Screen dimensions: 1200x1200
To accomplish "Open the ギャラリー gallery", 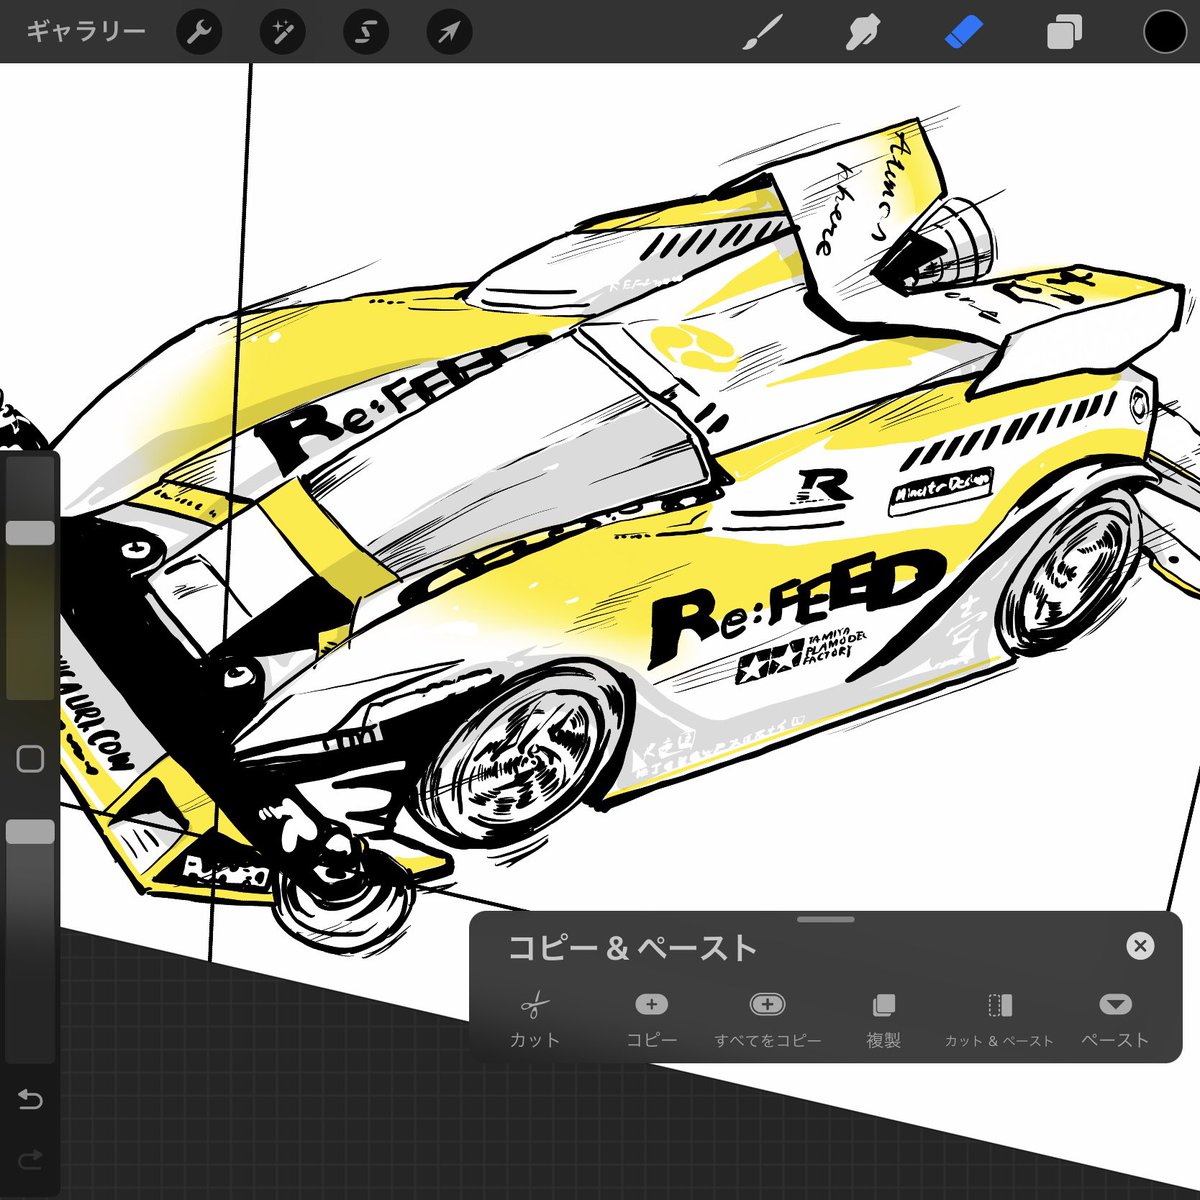I will [86, 31].
